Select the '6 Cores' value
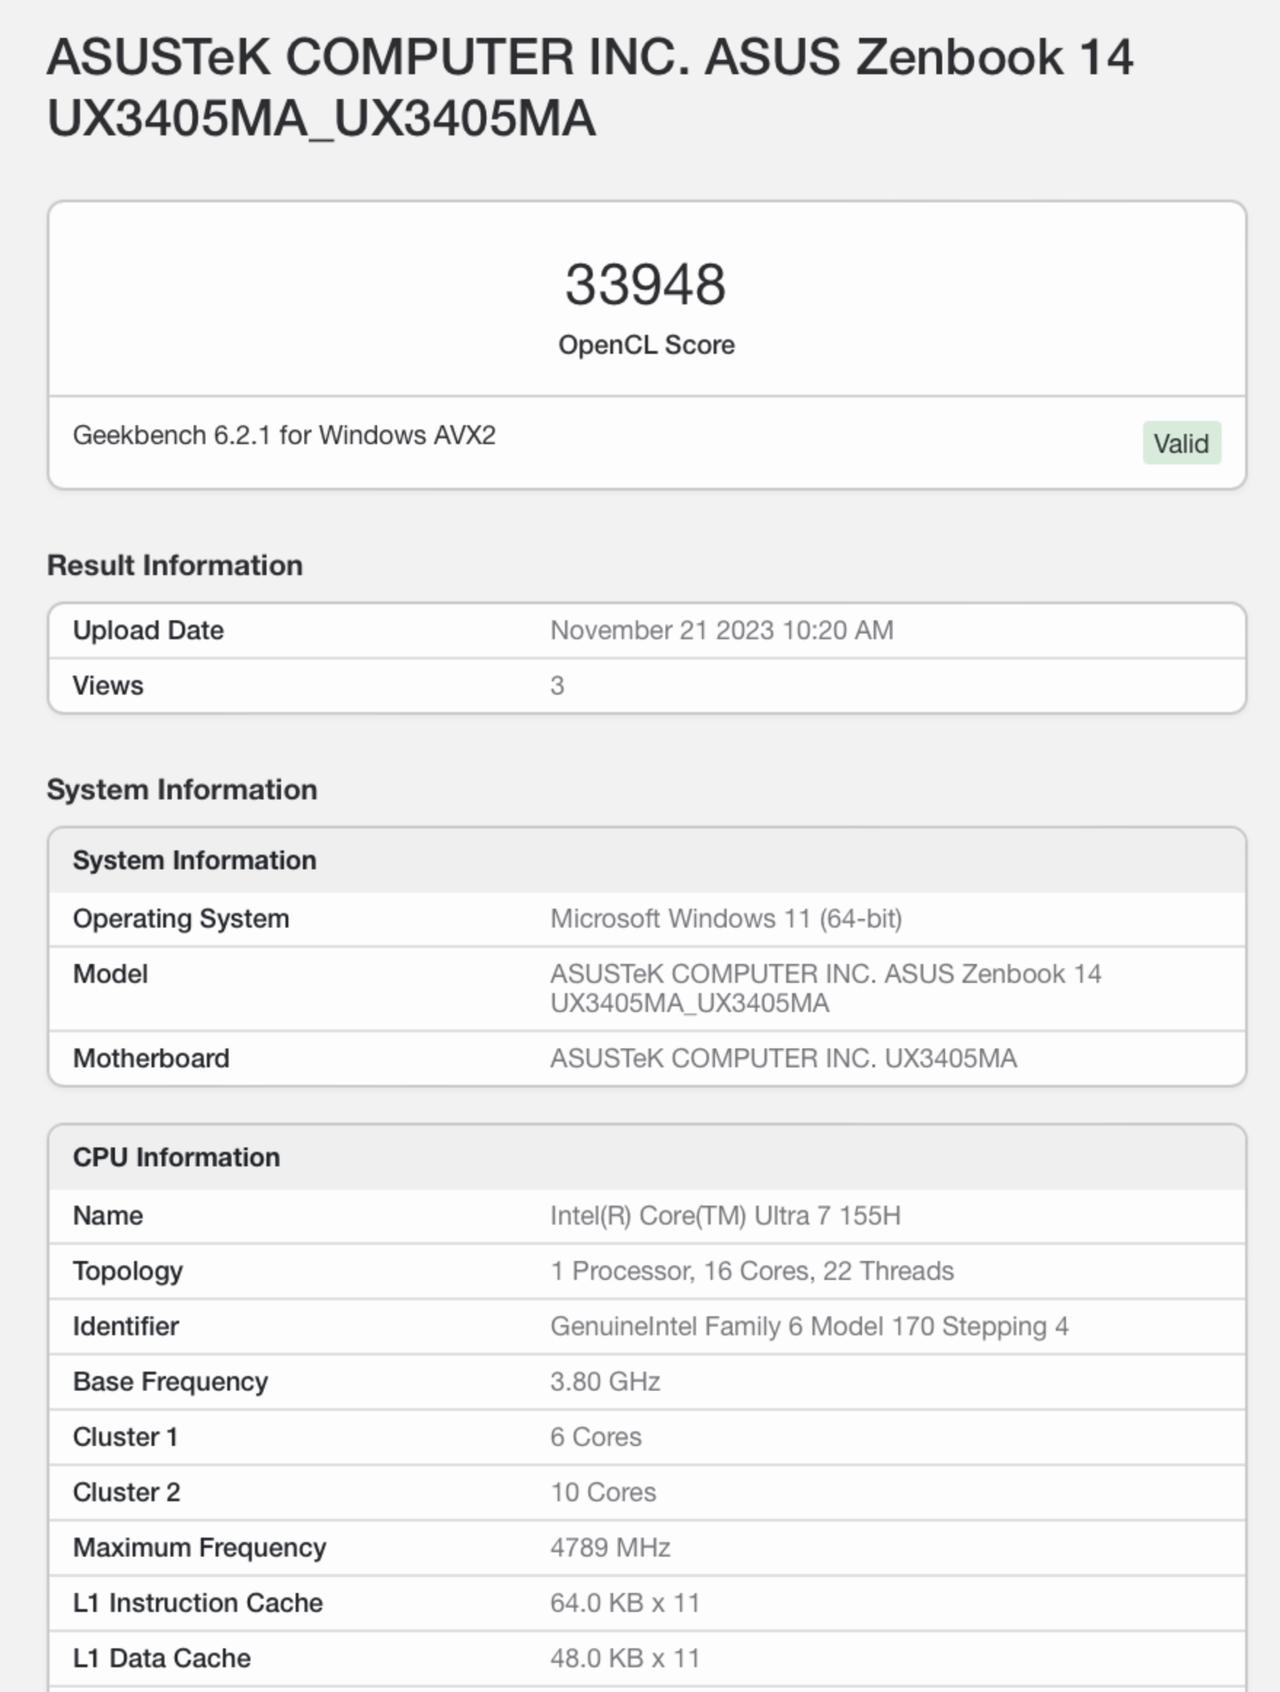1280x1692 pixels. coord(596,1436)
